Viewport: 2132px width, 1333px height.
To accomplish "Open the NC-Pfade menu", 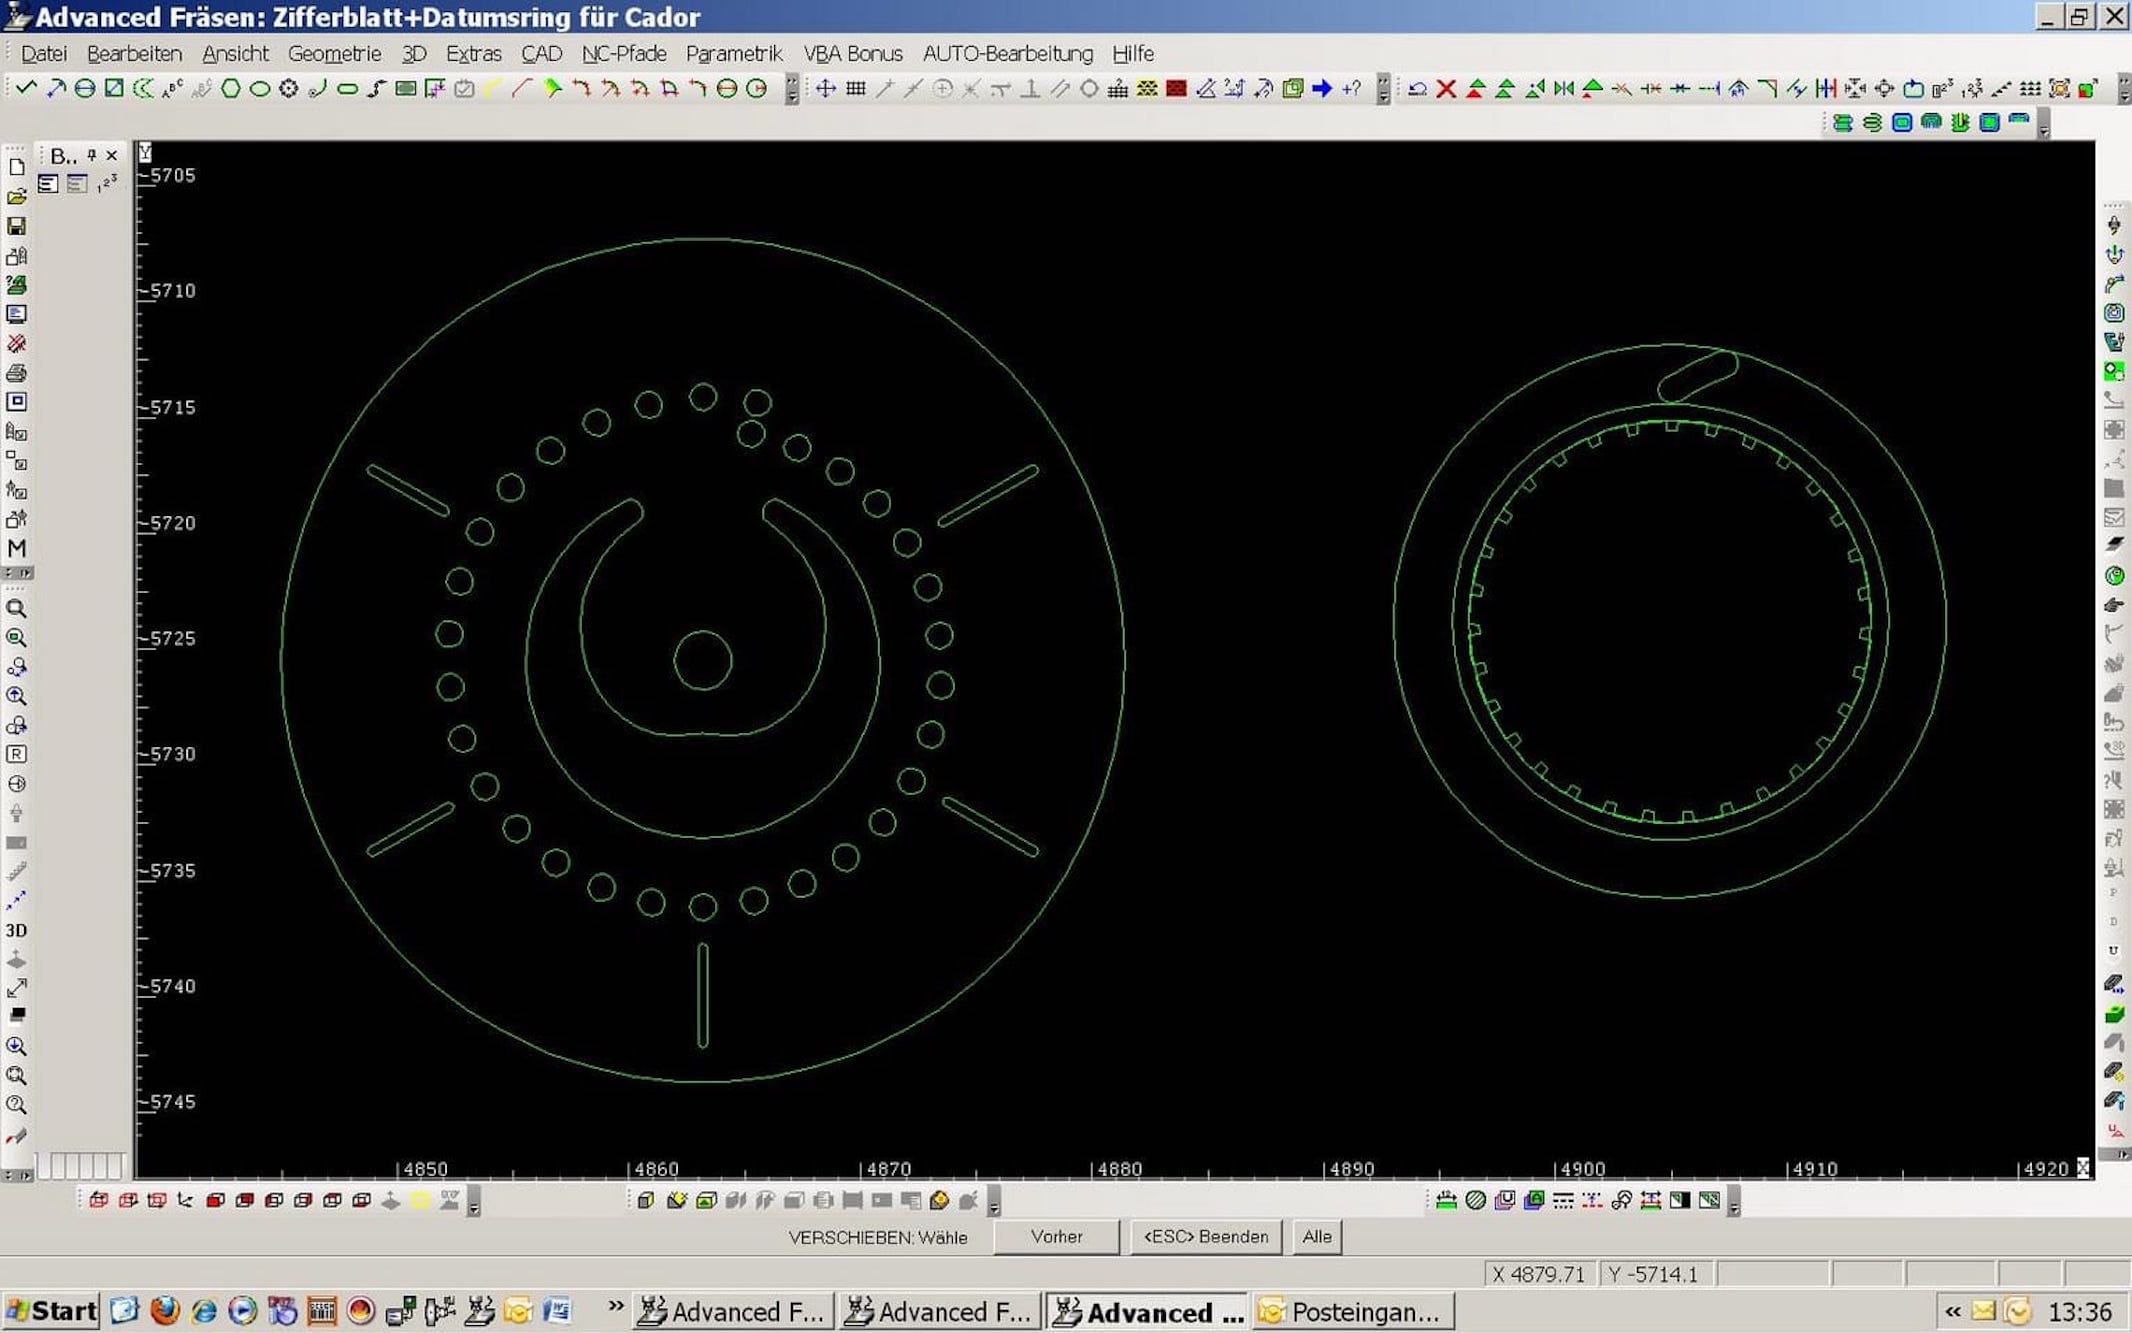I will 624,53.
